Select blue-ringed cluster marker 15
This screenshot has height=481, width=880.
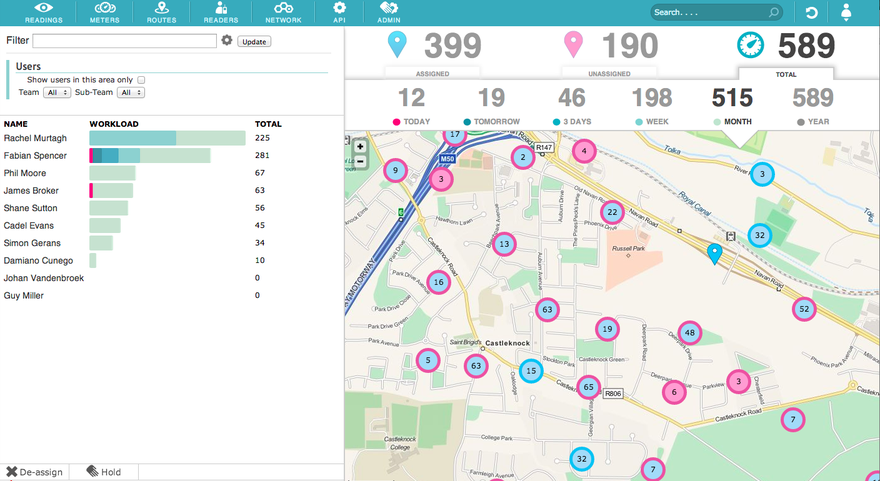click(531, 370)
